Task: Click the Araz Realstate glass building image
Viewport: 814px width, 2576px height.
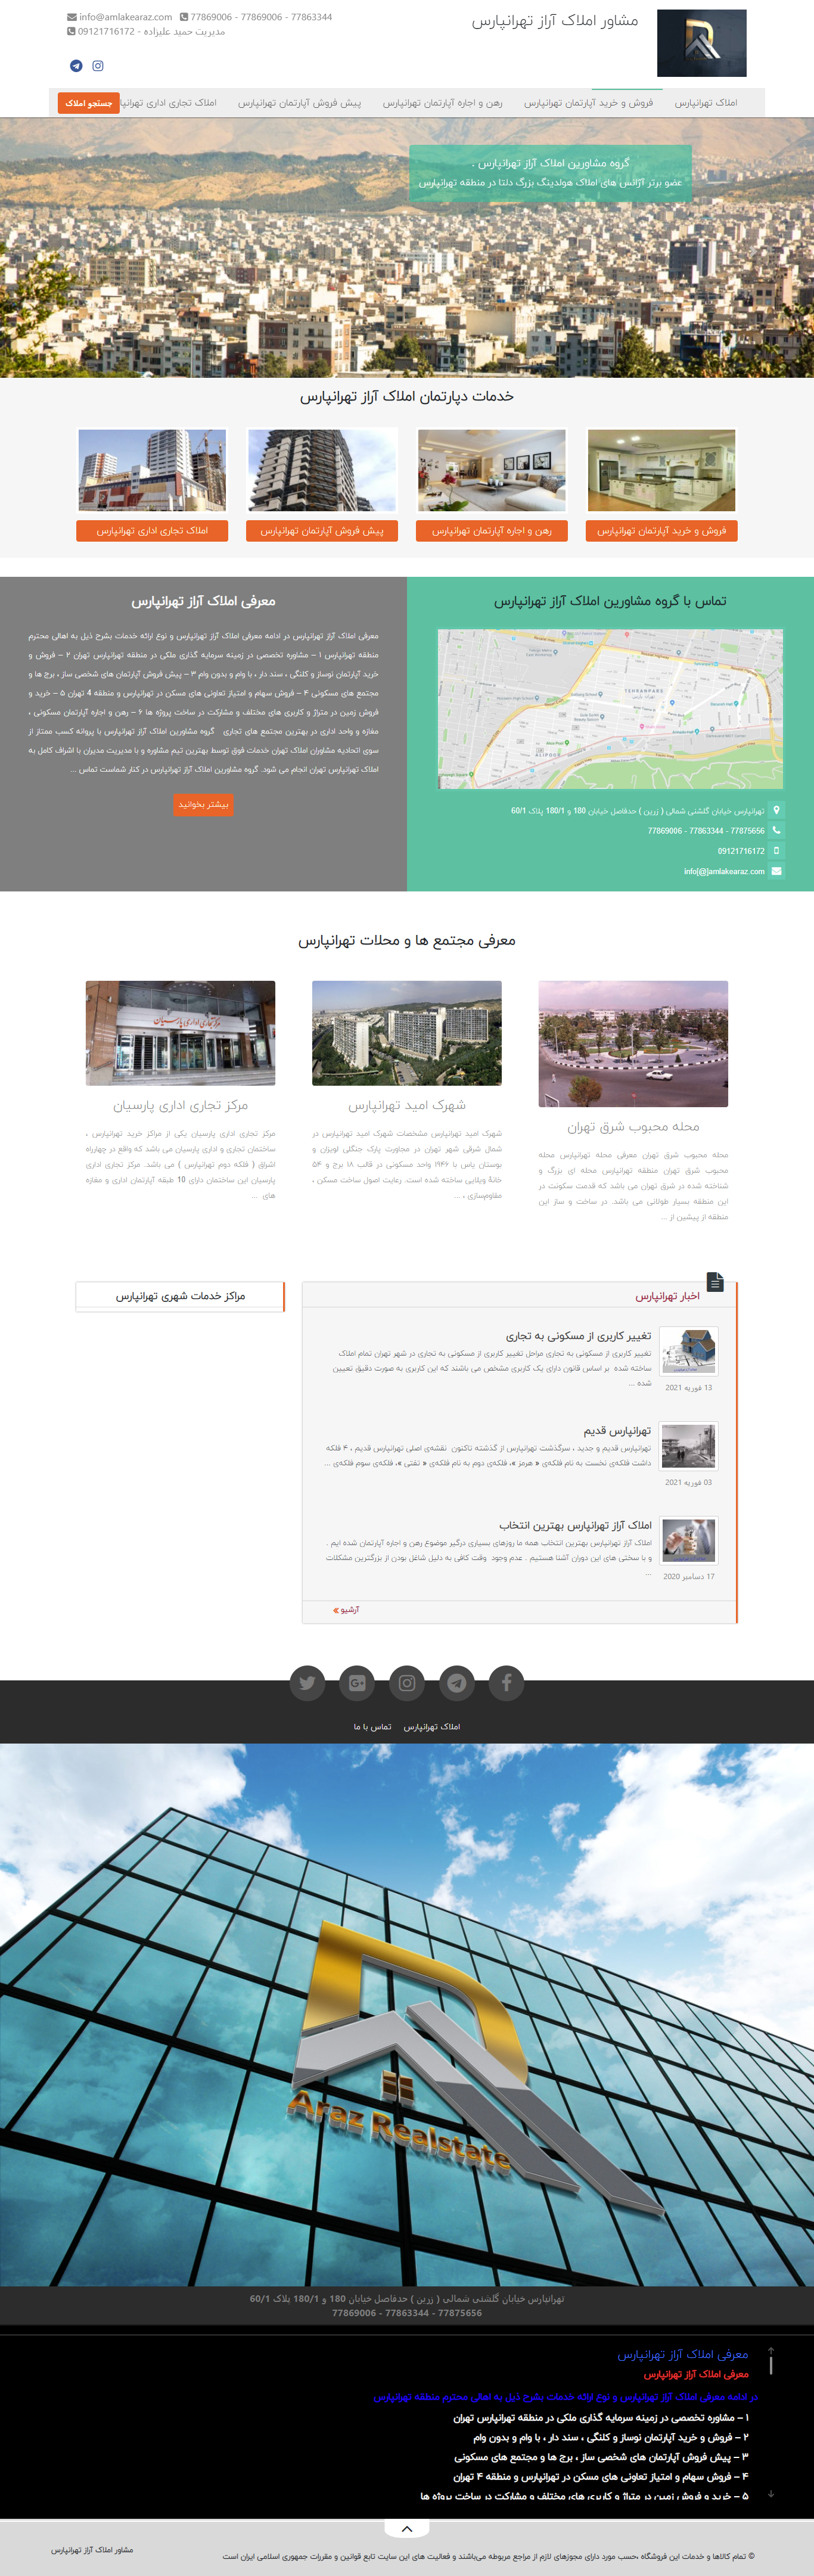Action: [407, 2015]
